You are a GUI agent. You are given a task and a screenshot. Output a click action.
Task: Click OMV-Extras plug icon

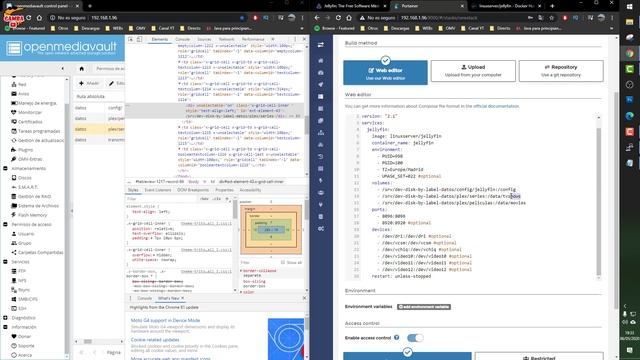(x=14, y=159)
